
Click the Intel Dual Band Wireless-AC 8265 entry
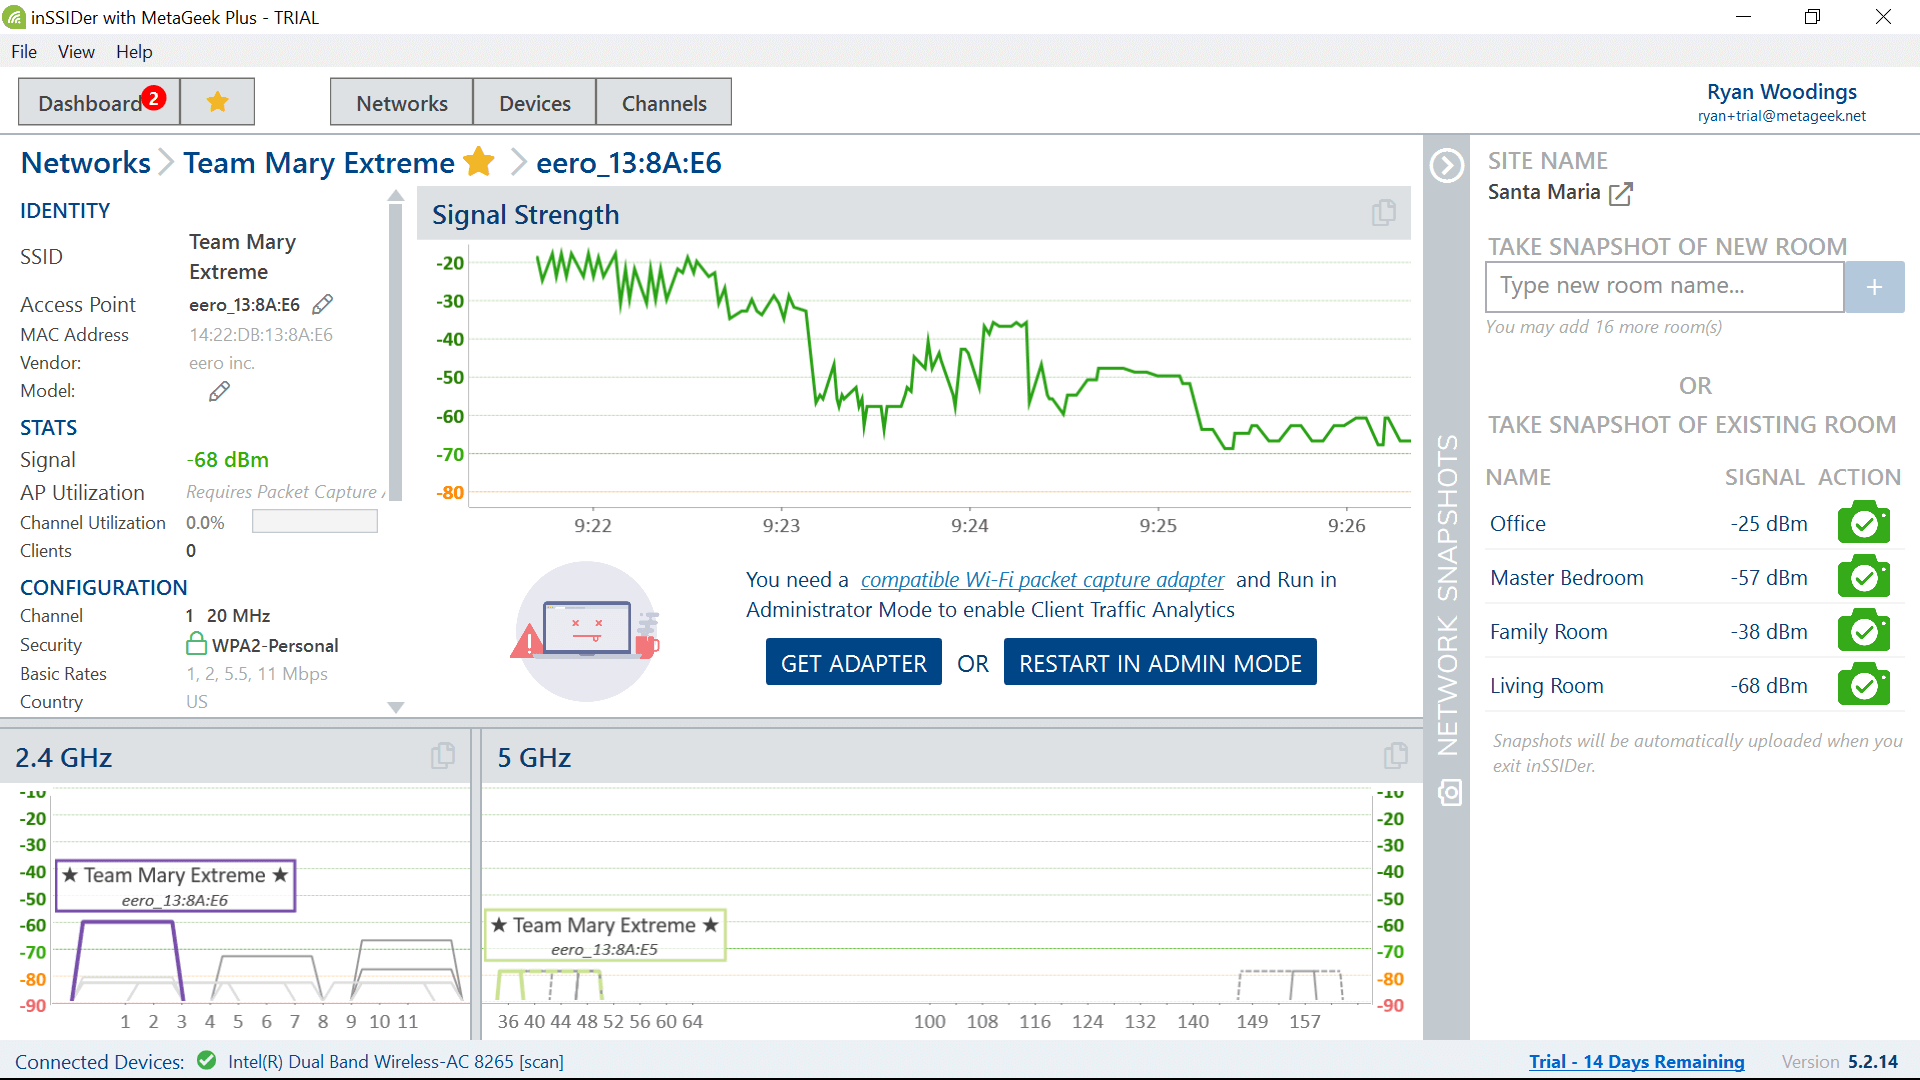(x=395, y=1061)
